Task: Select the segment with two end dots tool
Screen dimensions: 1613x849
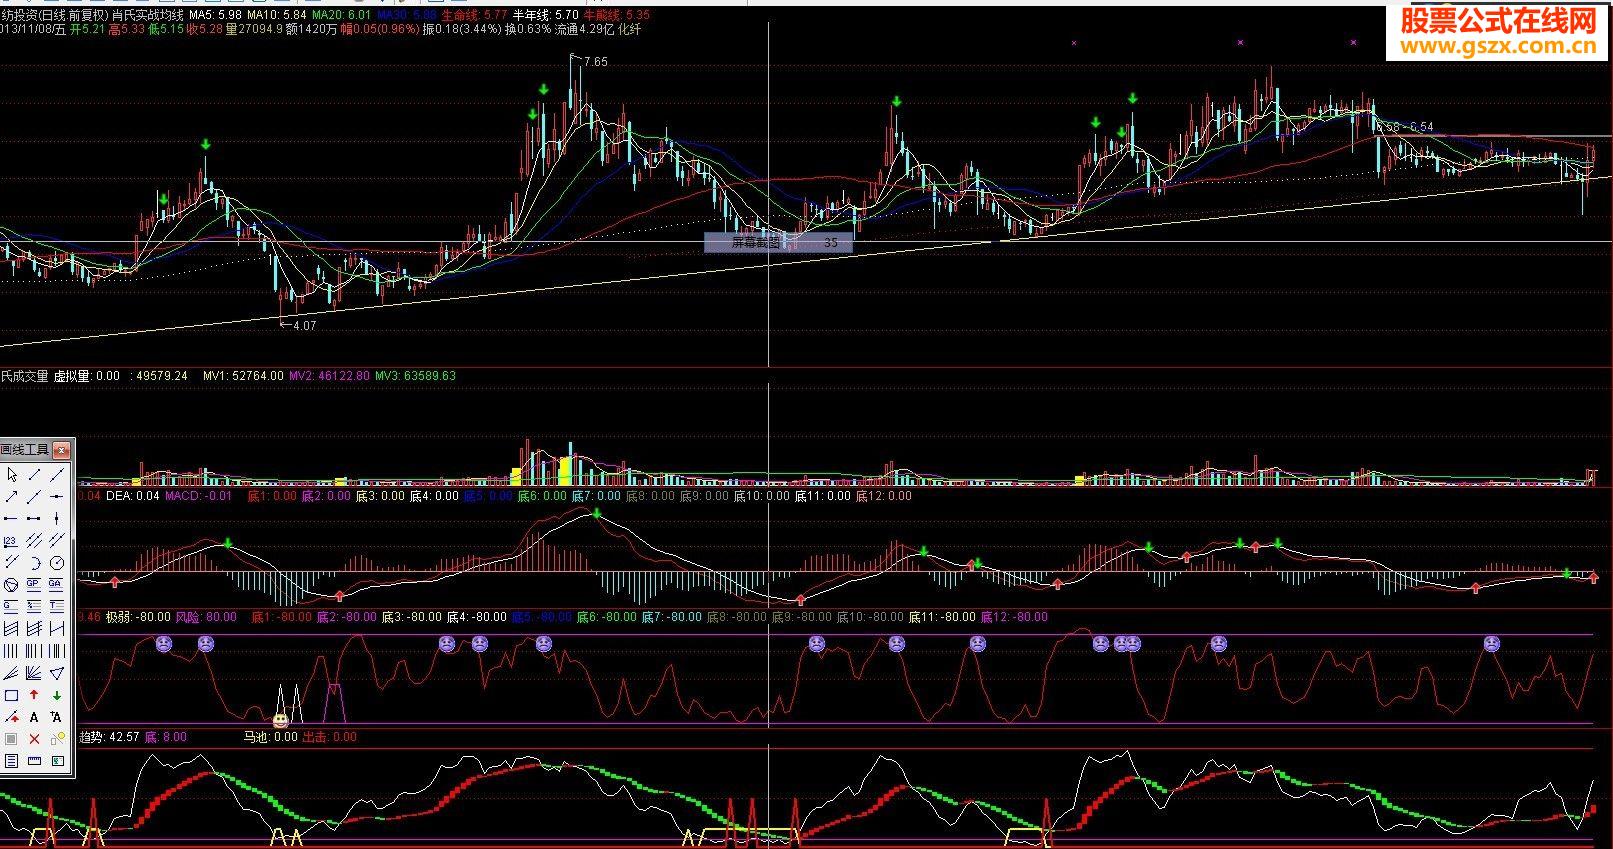Action: point(34,518)
